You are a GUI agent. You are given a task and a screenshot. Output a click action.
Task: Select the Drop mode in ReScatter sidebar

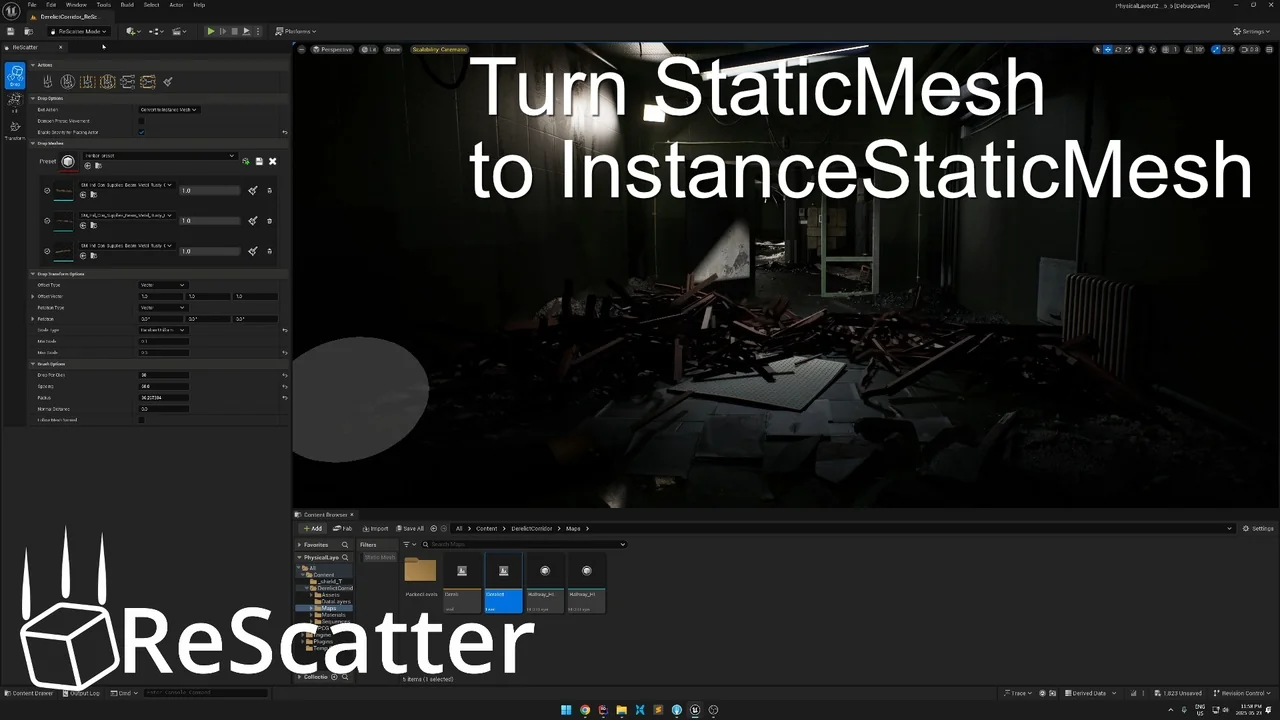click(15, 76)
